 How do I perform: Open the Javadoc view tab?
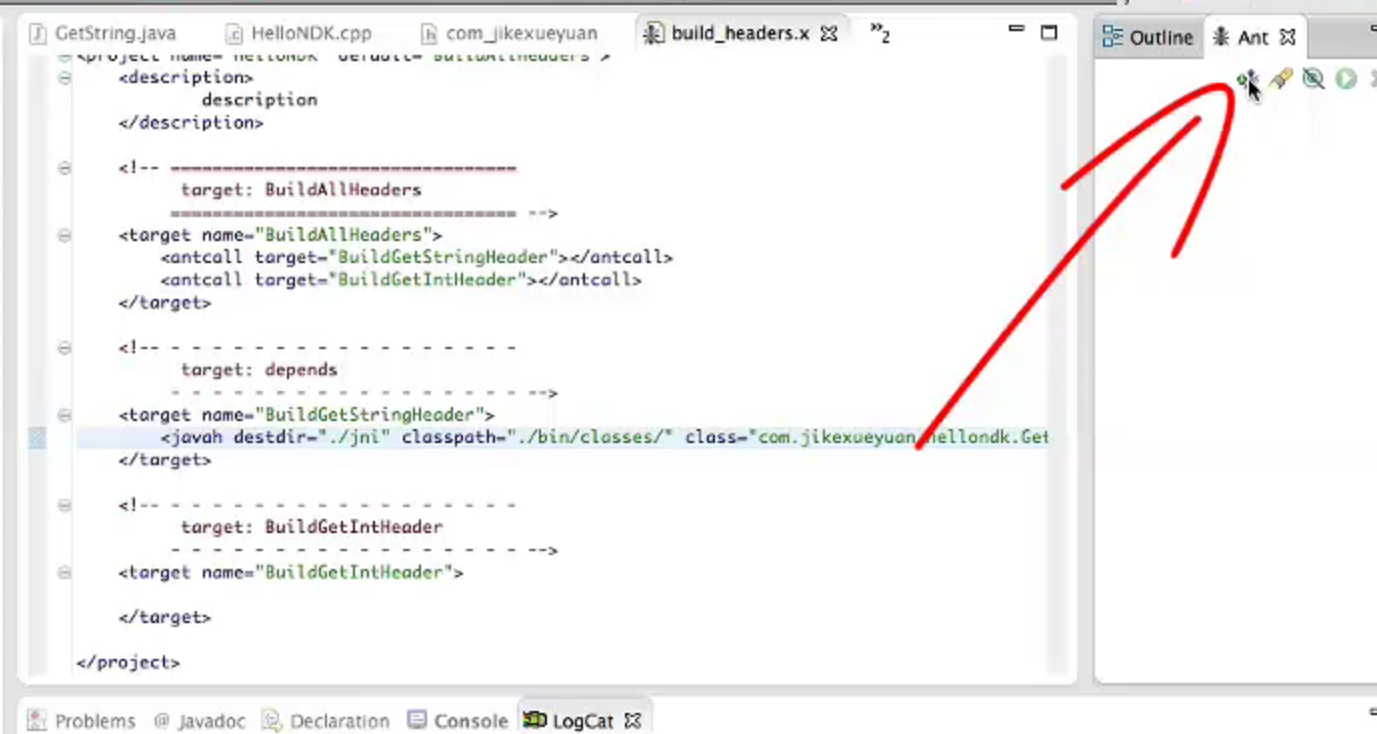(199, 721)
